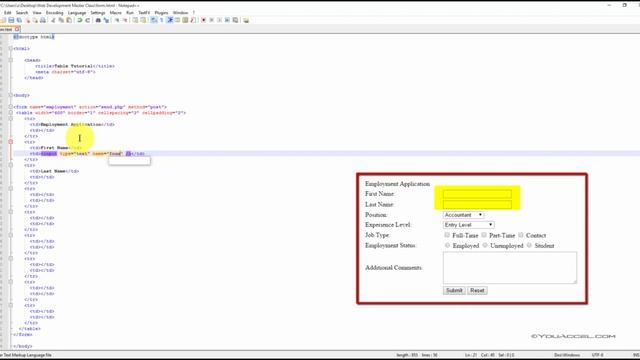This screenshot has width=640, height=360.
Task: Click the Employment Application code line
Action: coord(72,124)
